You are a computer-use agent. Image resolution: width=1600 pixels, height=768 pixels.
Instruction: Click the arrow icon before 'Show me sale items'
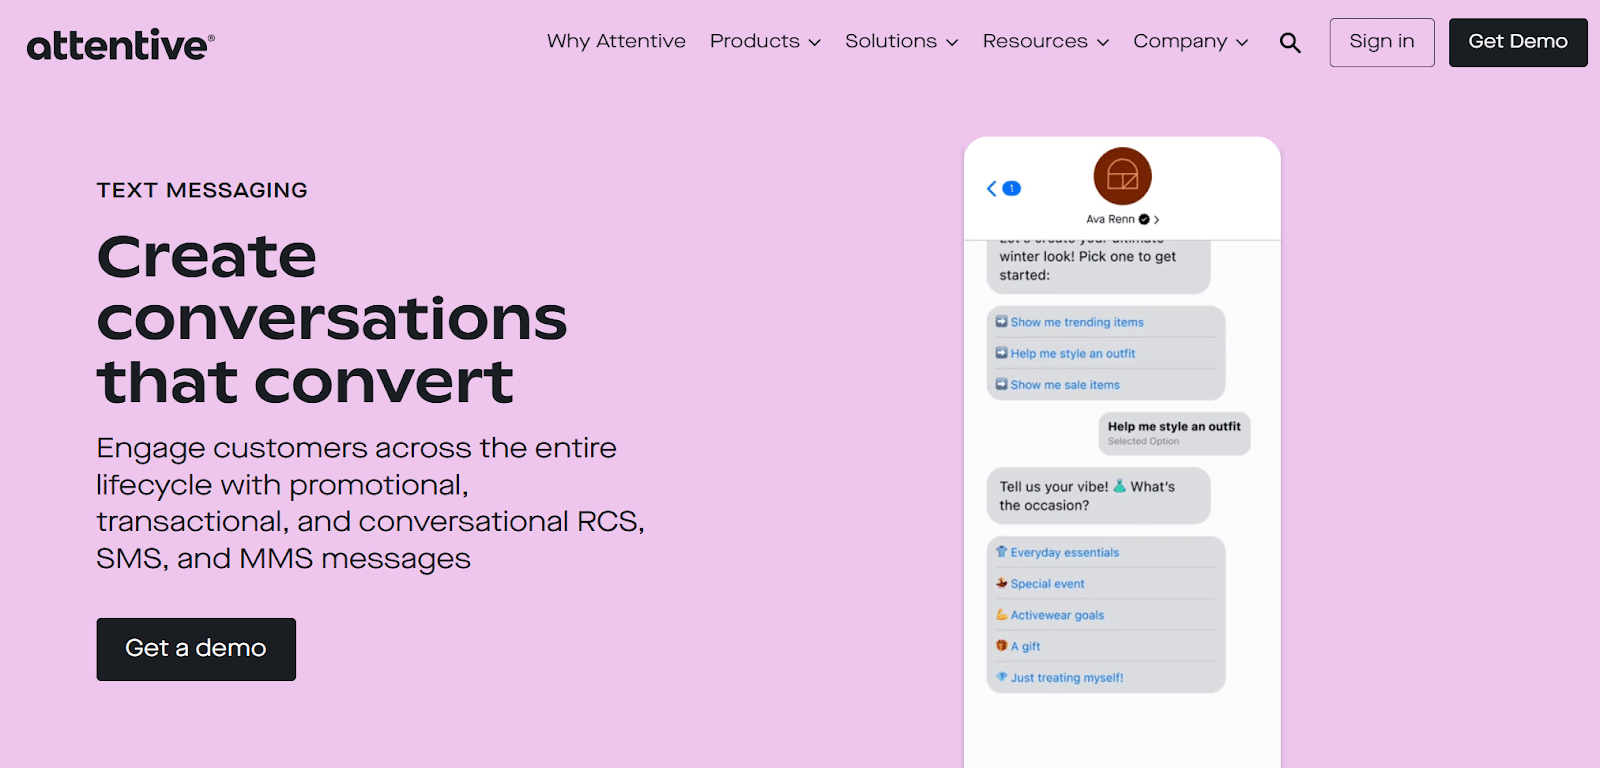point(1001,384)
